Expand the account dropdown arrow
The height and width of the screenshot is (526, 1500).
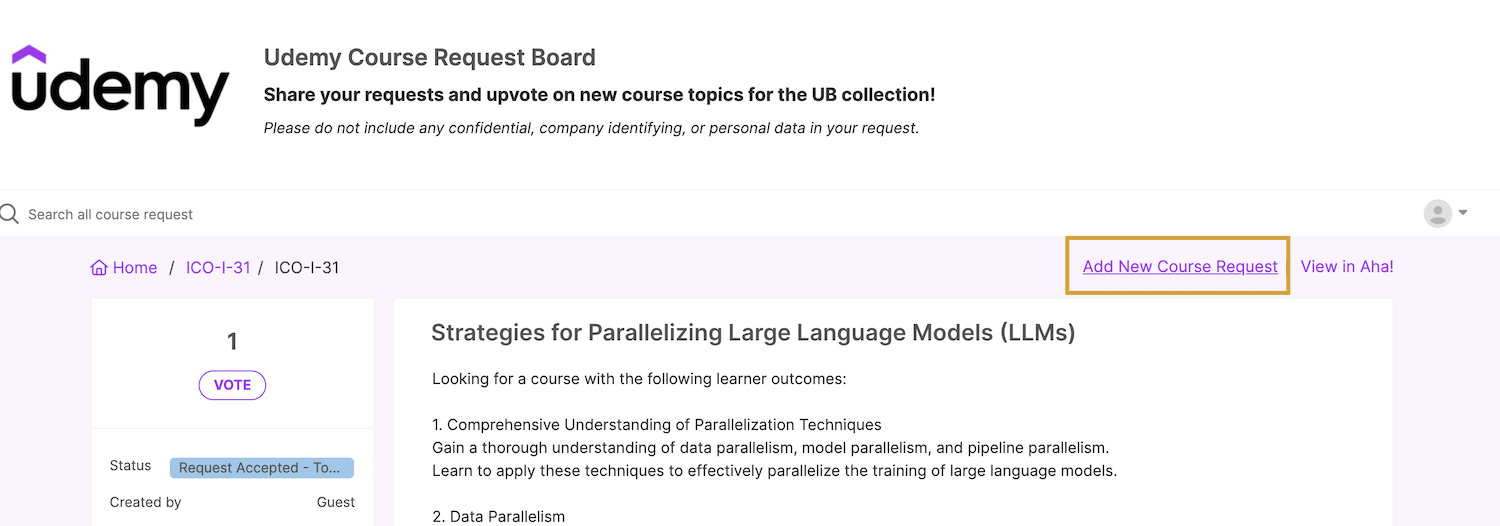point(1463,213)
